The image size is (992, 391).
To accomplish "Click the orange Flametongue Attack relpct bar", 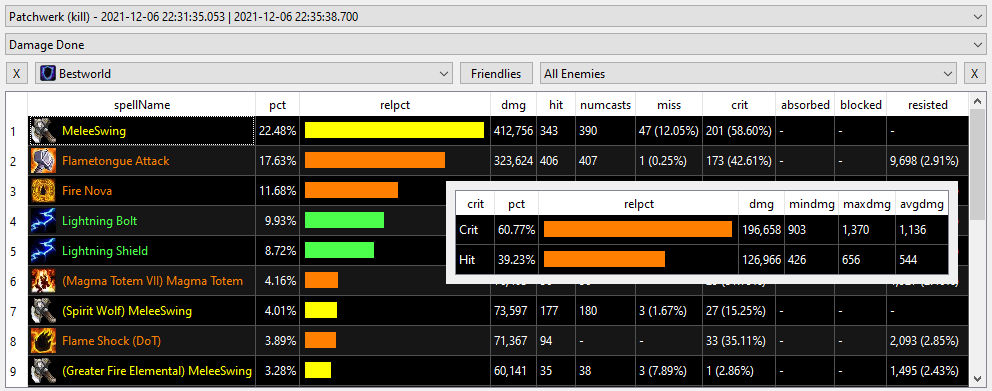I will coord(375,160).
